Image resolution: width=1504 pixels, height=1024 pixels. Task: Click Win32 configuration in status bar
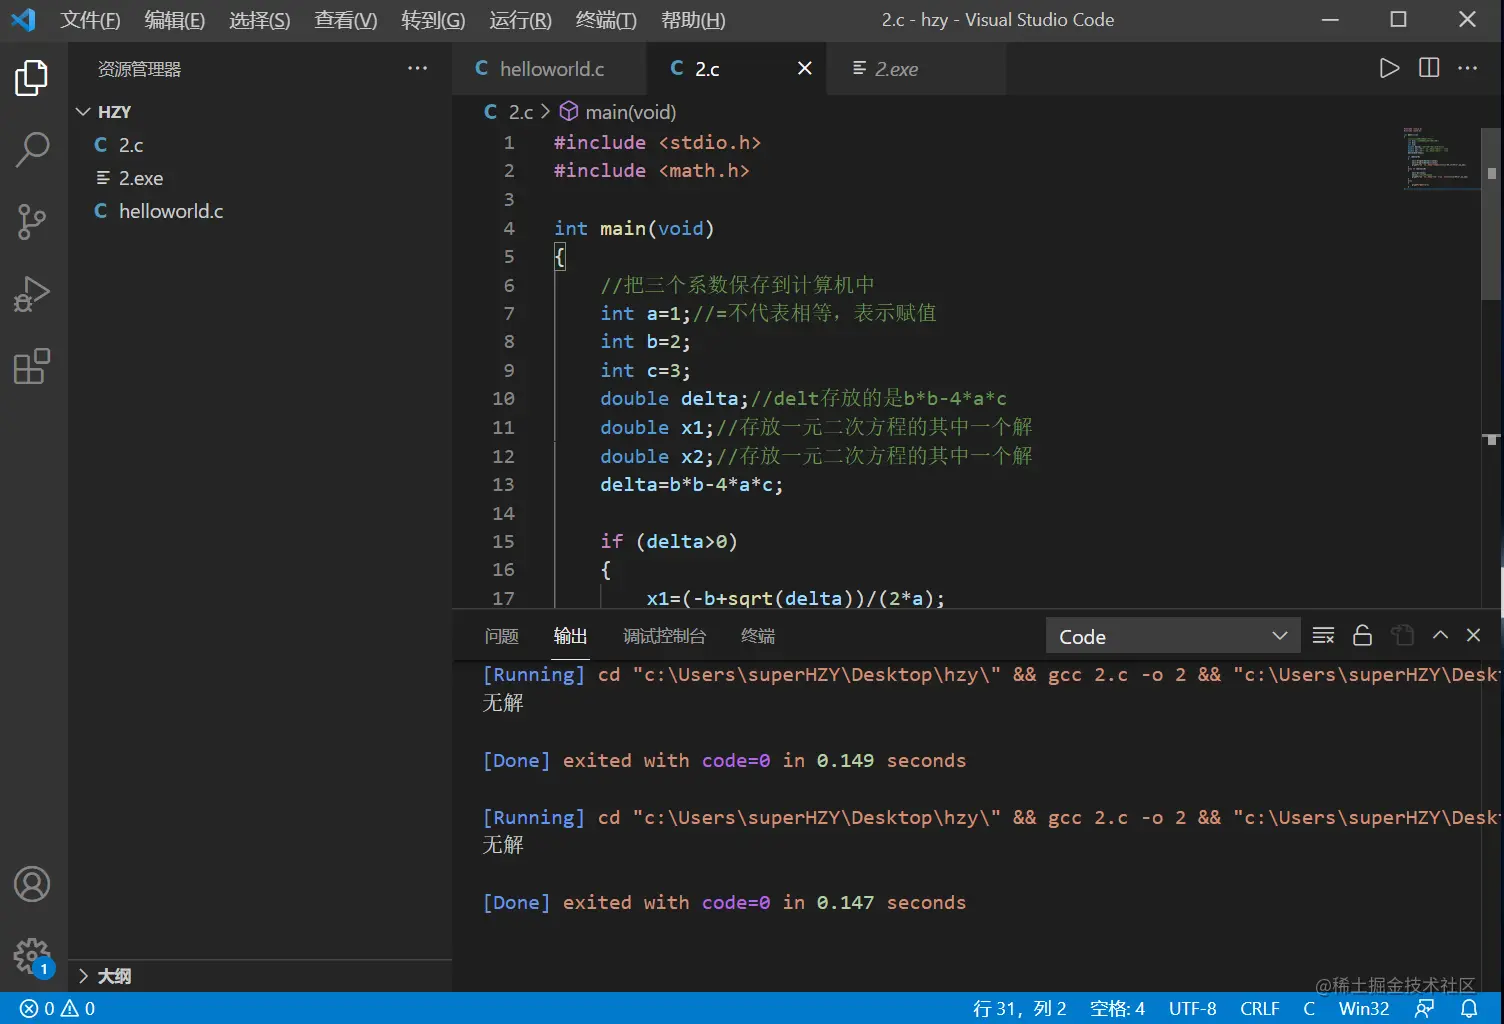point(1364,1009)
